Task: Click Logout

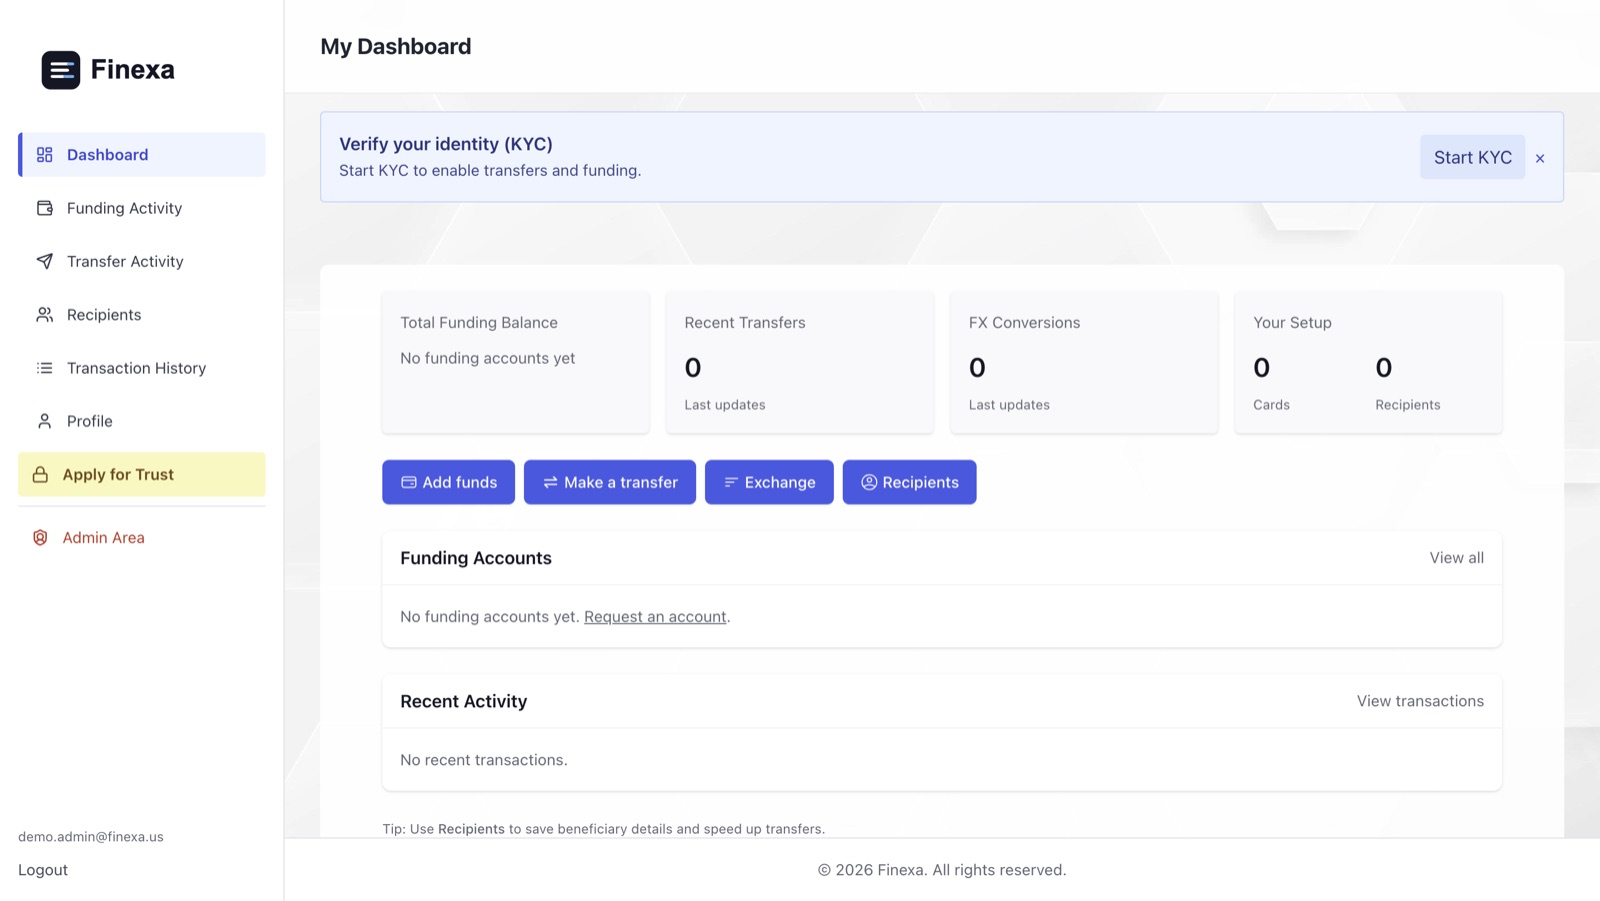Action: 43,870
